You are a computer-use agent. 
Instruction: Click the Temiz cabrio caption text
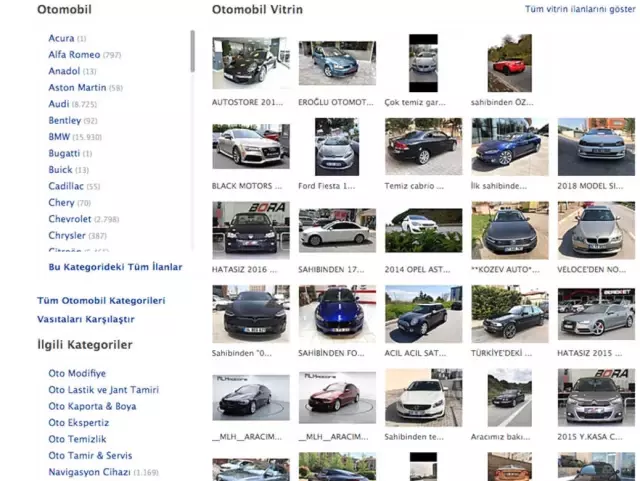click(414, 186)
